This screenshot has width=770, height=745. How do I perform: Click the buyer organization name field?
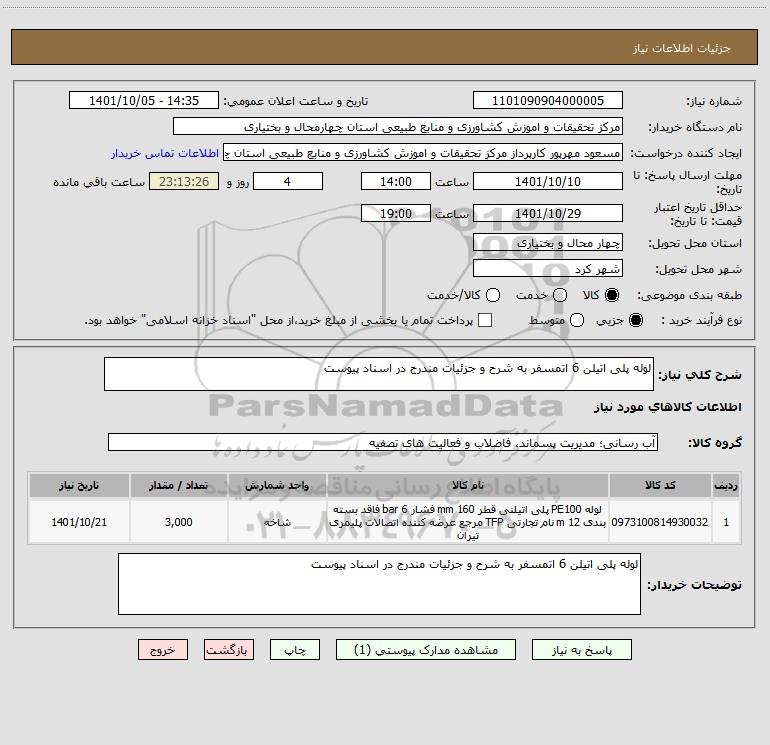[398, 127]
